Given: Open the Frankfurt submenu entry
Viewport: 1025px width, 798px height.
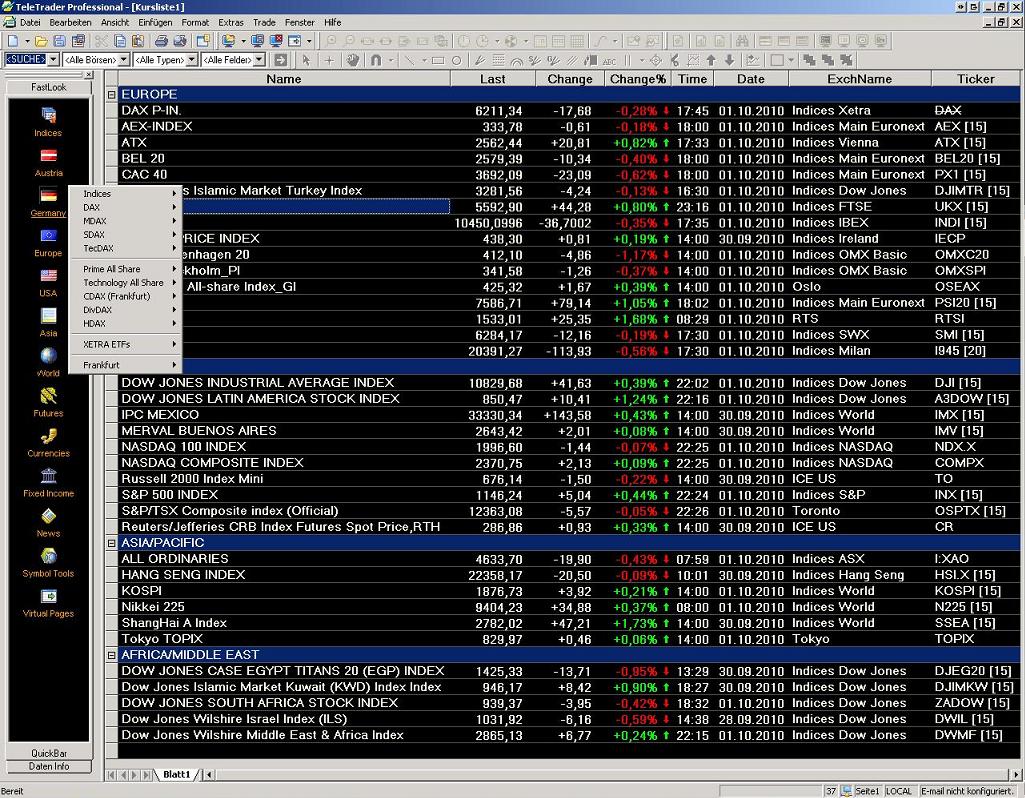Looking at the screenshot, I should tap(125, 365).
